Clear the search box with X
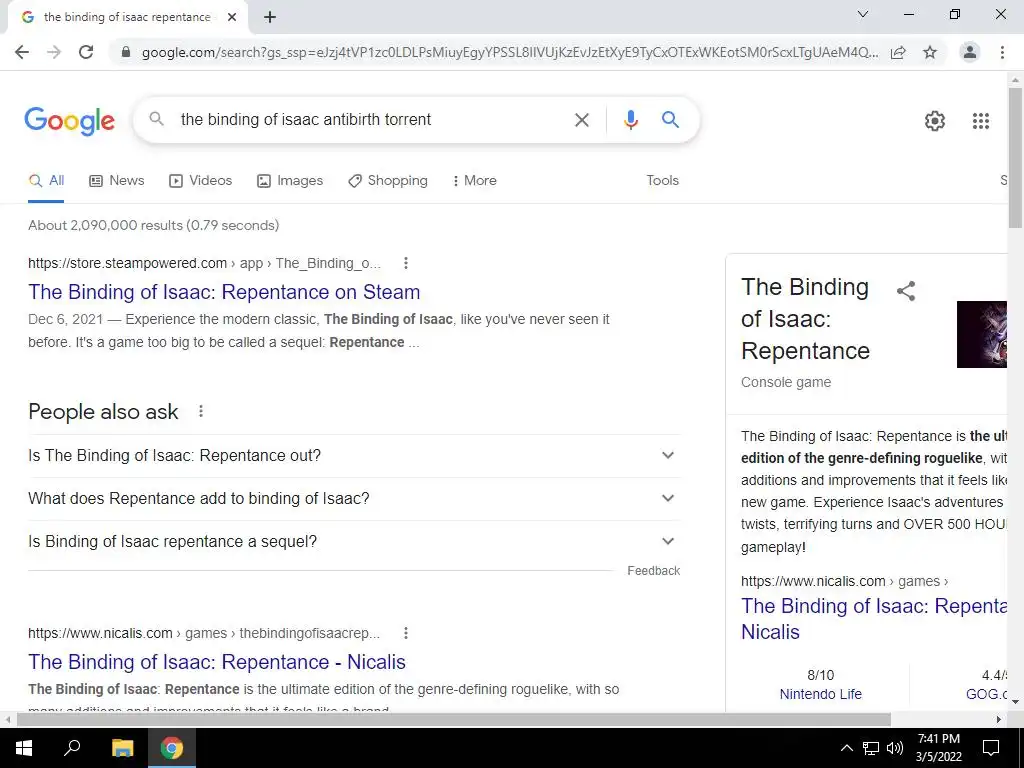 point(581,120)
